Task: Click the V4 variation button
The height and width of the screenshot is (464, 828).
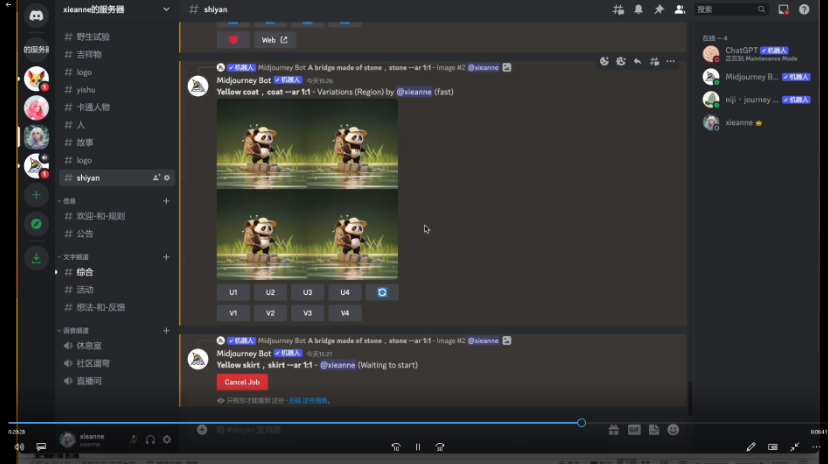Action: [x=345, y=313]
